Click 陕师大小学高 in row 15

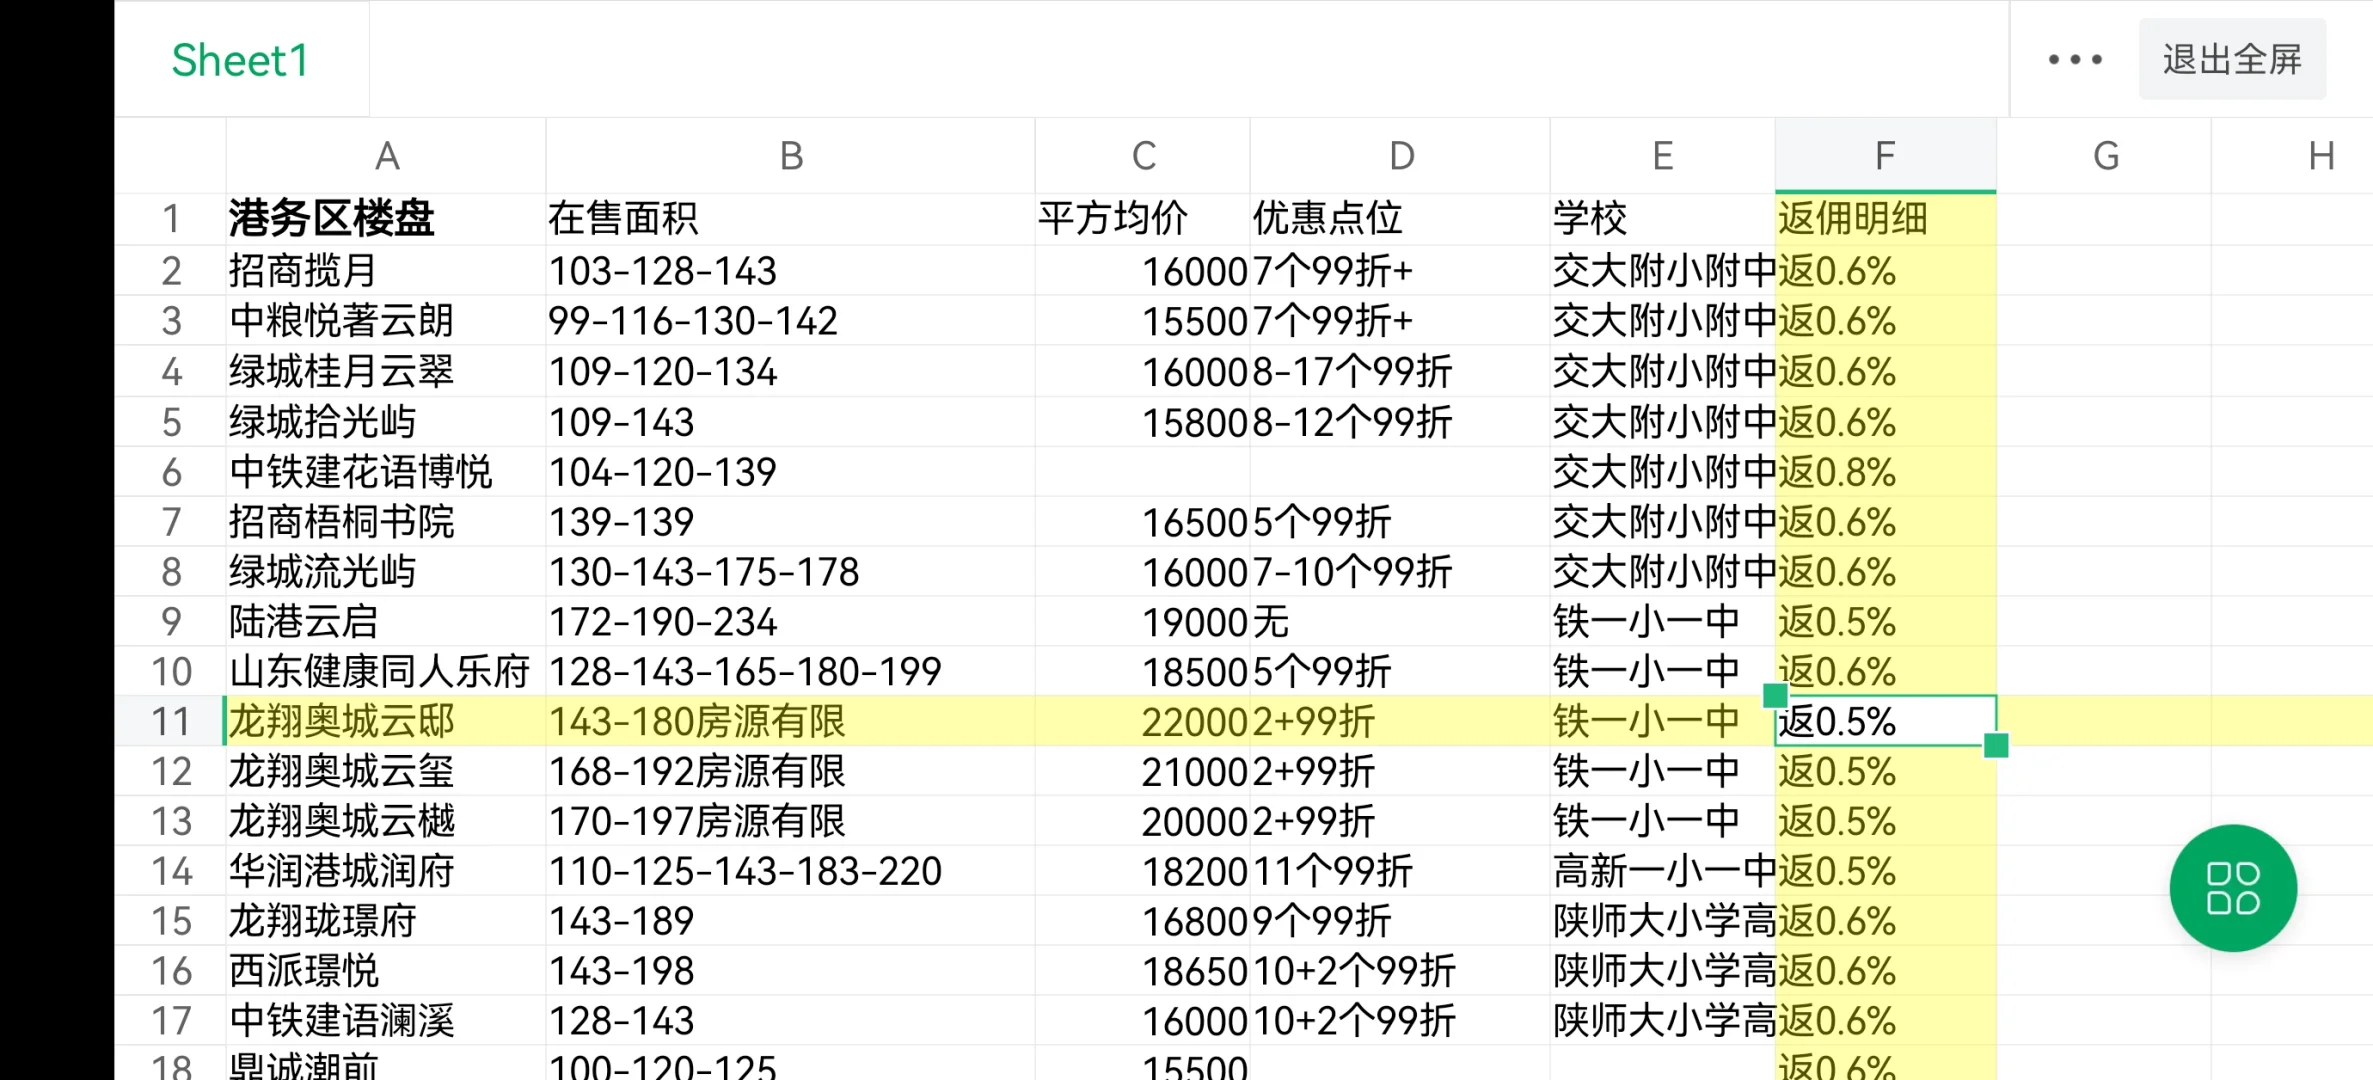coord(1662,921)
